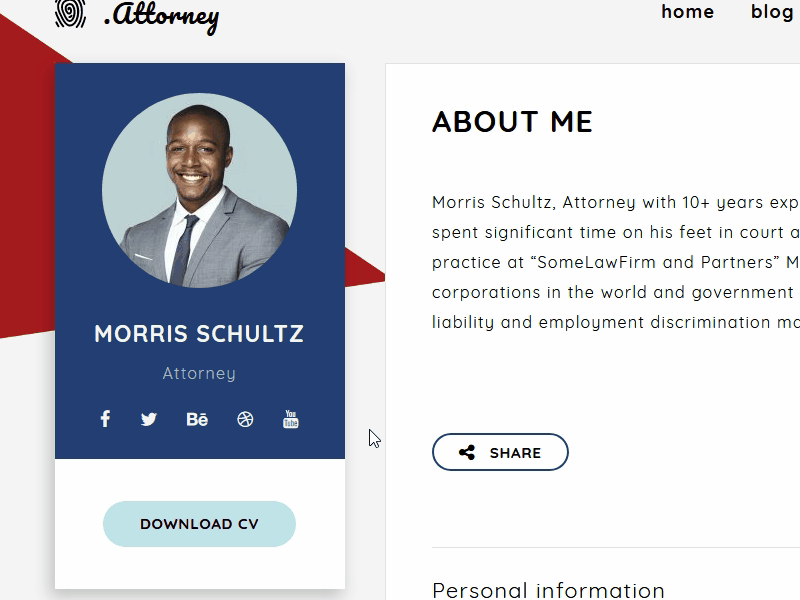Click the Download CV button
Screen dimensions: 800x600
pos(199,524)
